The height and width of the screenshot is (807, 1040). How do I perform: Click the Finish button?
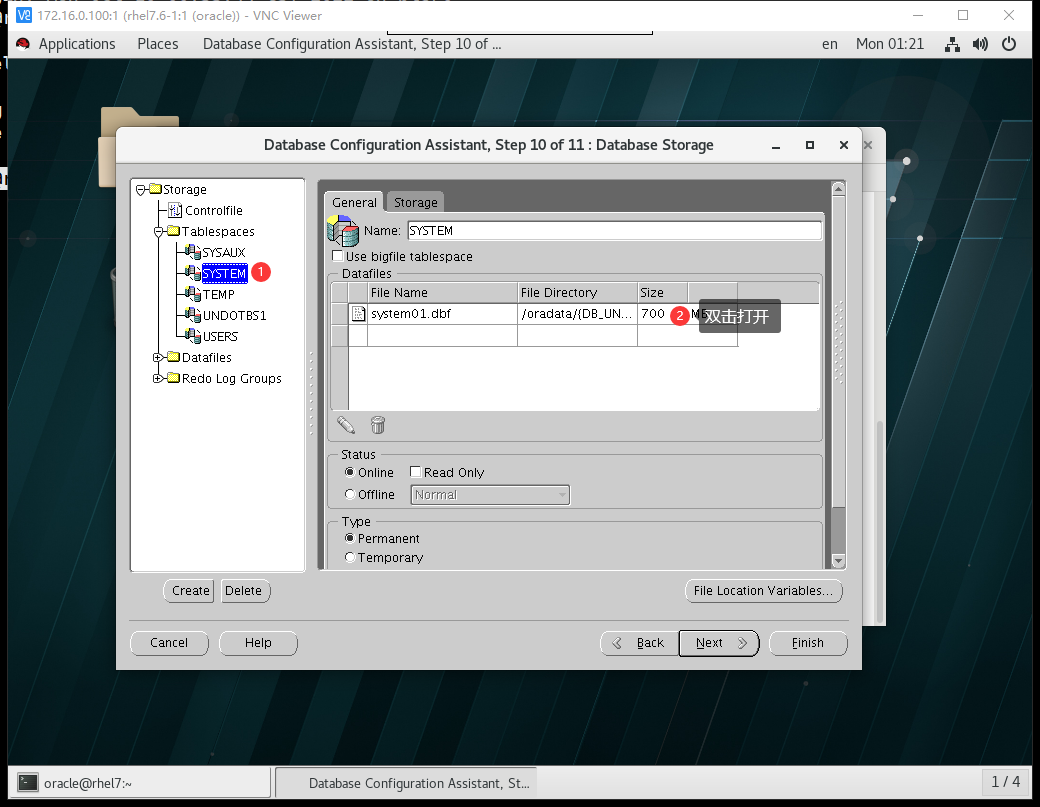point(808,643)
